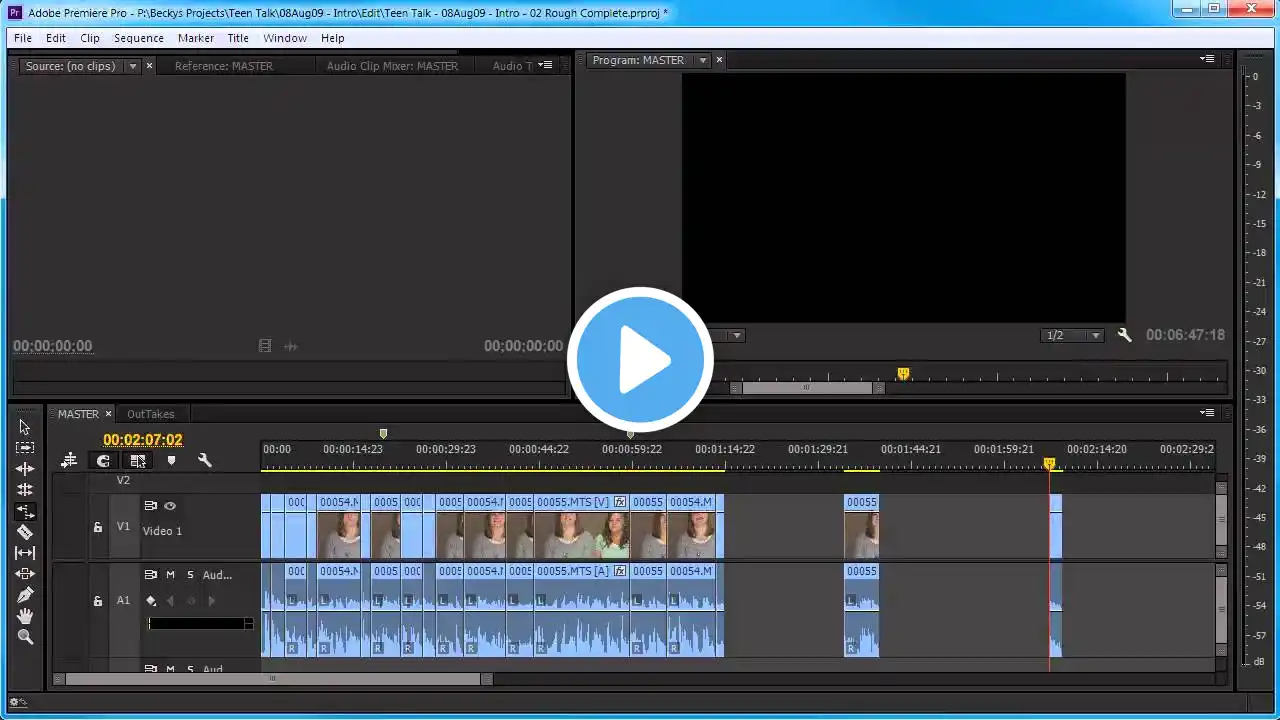Viewport: 1280px width, 720px height.
Task: Click the big blue play button
Action: pyautogui.click(x=640, y=360)
